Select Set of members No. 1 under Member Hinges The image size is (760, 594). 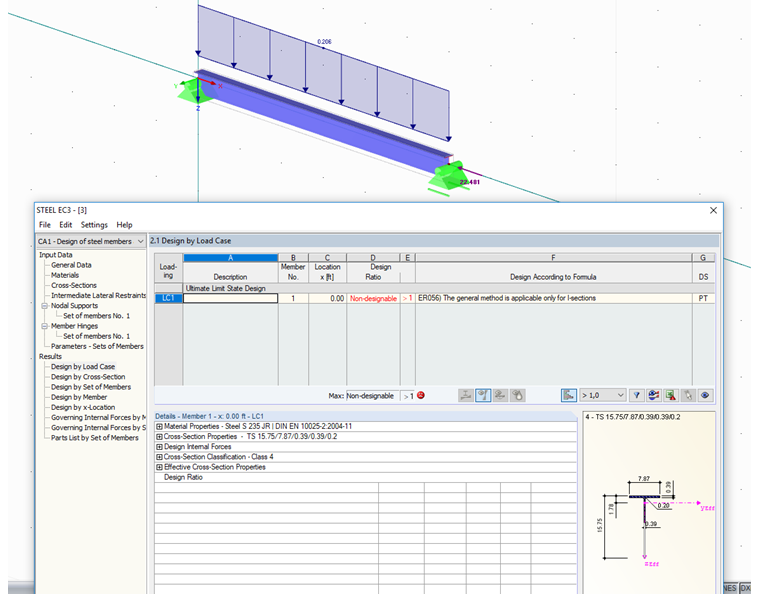point(96,336)
